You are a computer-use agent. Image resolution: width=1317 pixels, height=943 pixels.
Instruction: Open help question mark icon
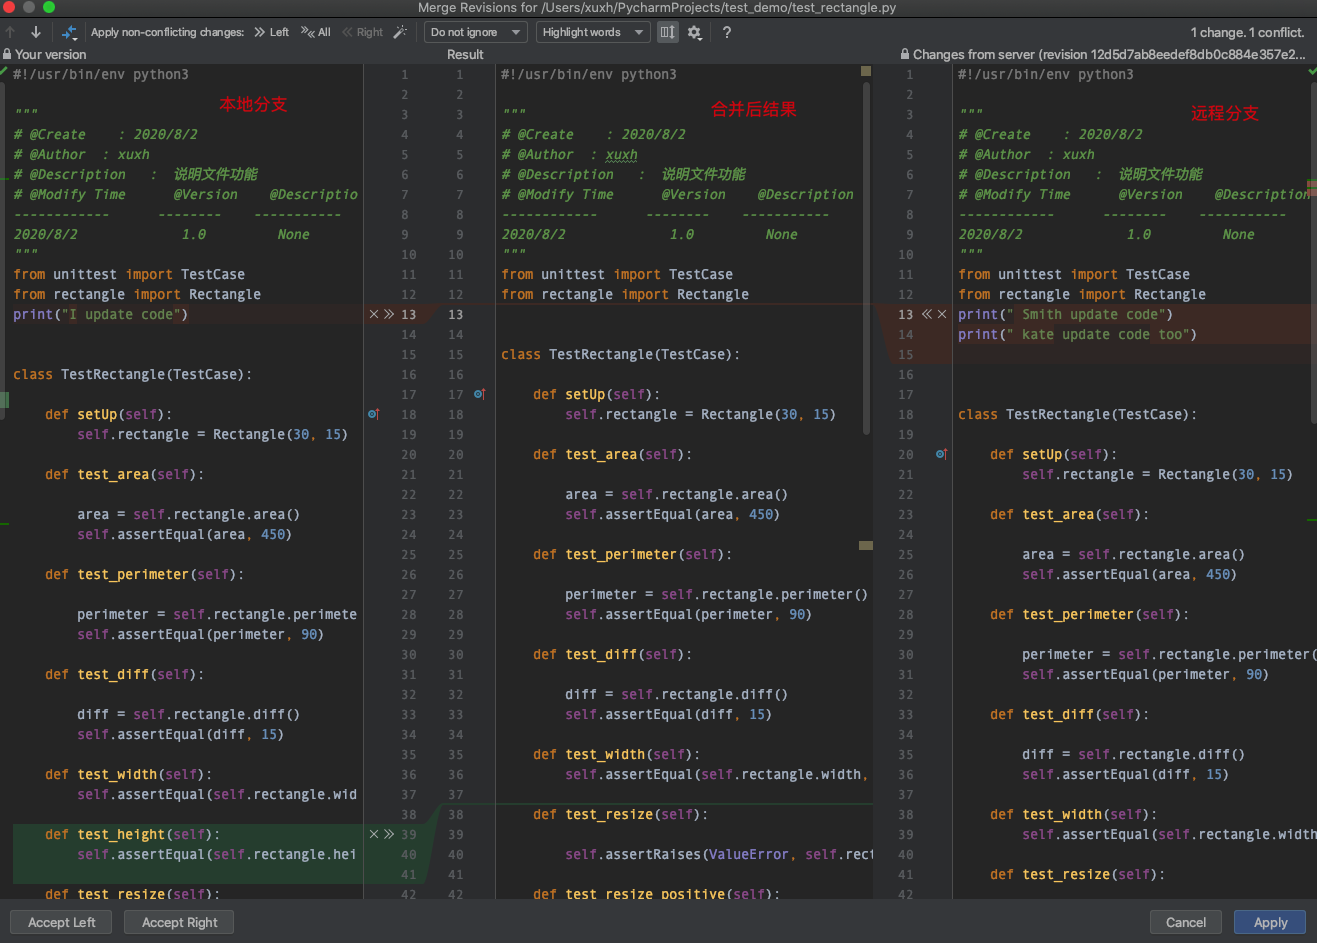click(727, 32)
